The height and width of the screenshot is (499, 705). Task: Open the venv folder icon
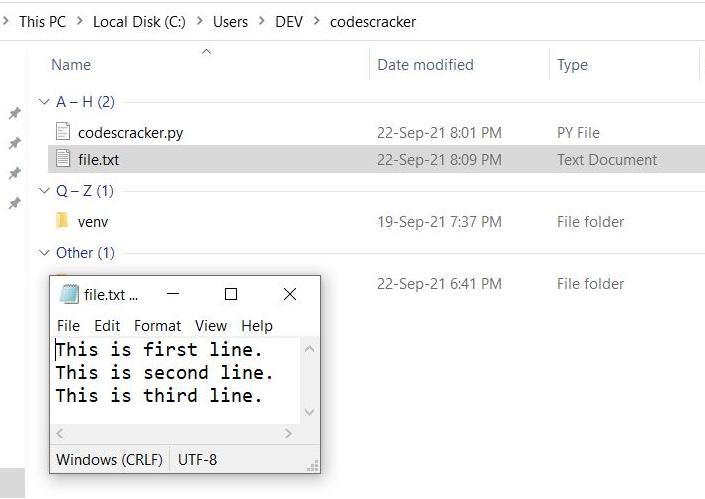[x=62, y=221]
